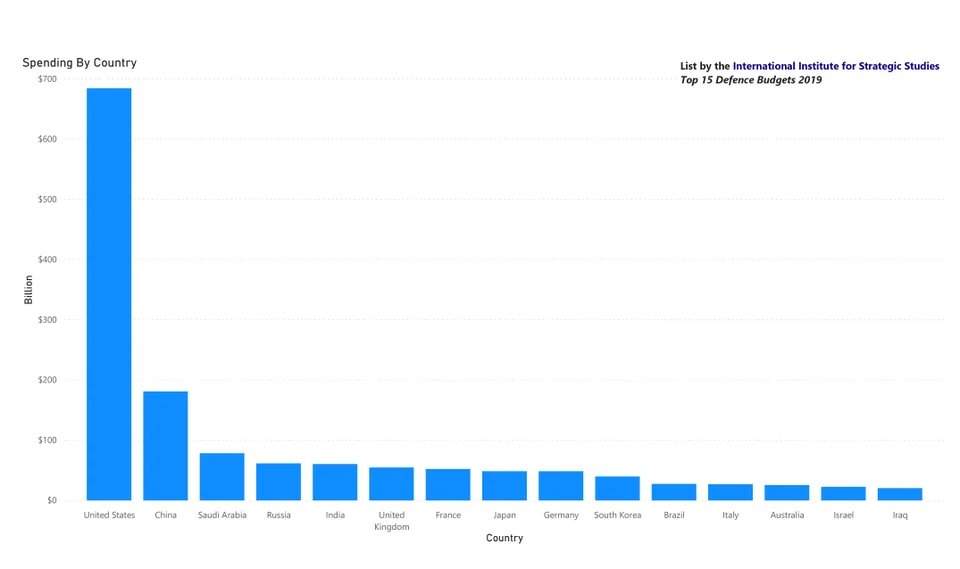The width and height of the screenshot is (960, 569).
Task: Click the 'France' axis label
Action: click(x=448, y=515)
